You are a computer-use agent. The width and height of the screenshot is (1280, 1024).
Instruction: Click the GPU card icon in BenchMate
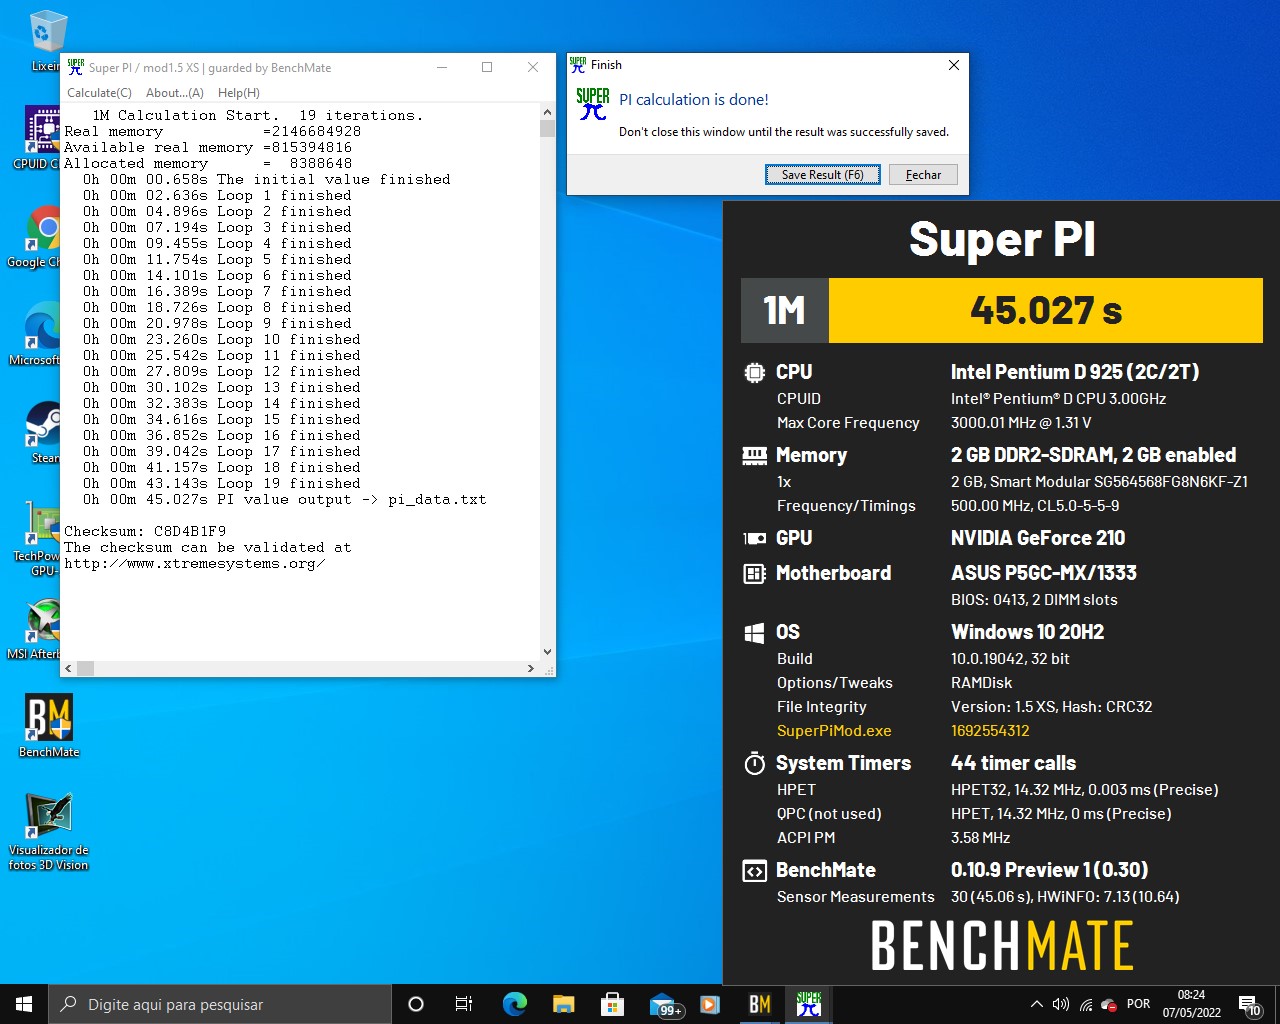click(x=755, y=538)
